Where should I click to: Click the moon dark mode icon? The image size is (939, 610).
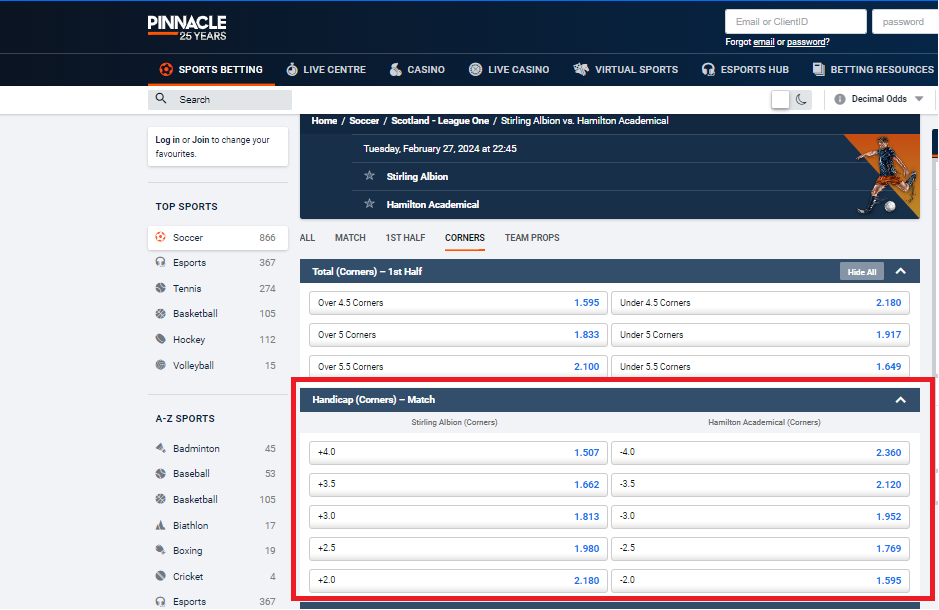tap(801, 99)
